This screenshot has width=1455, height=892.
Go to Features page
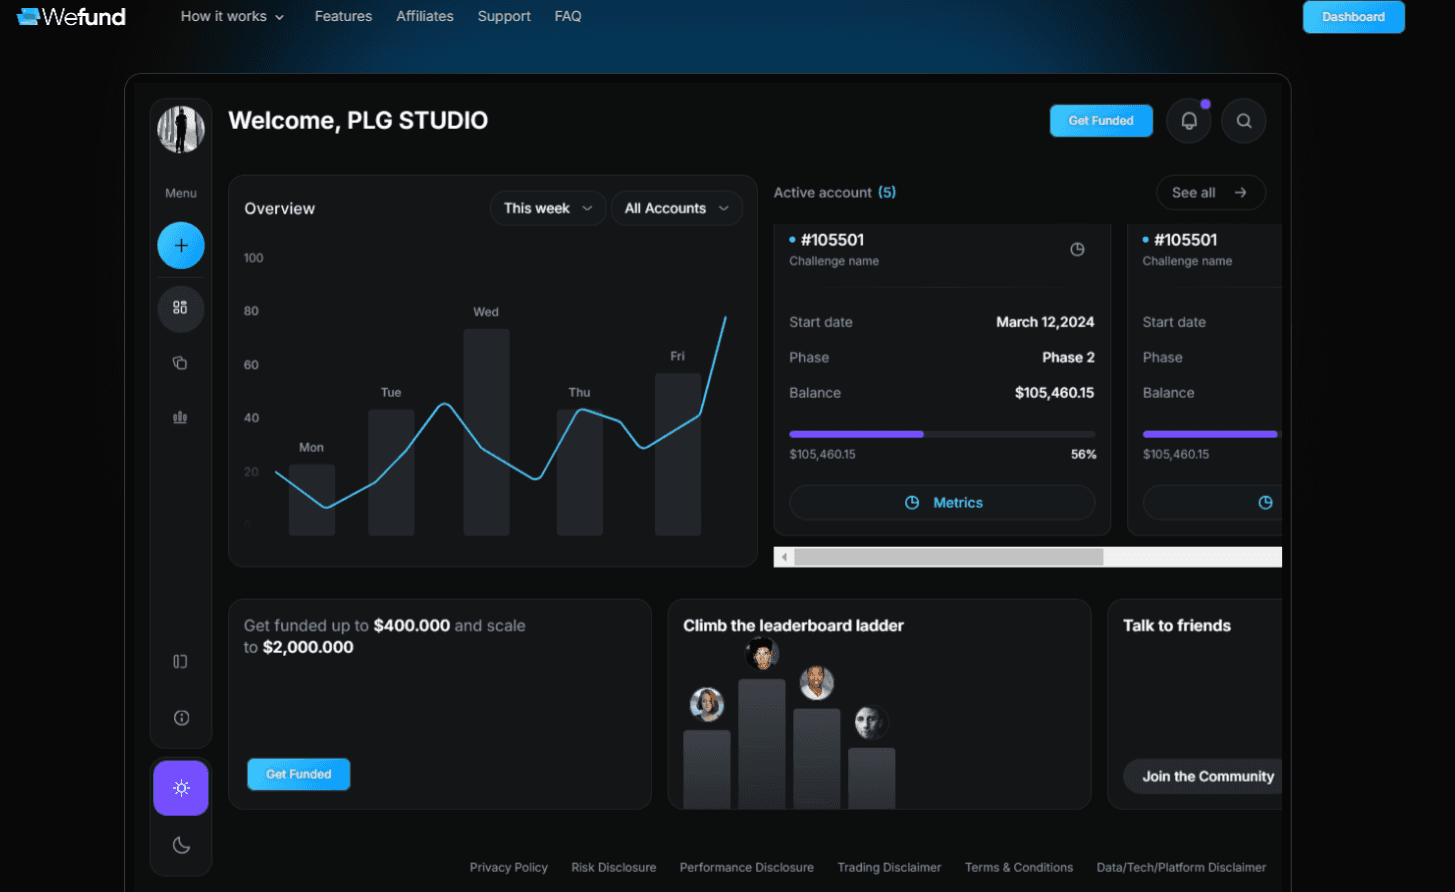343,16
